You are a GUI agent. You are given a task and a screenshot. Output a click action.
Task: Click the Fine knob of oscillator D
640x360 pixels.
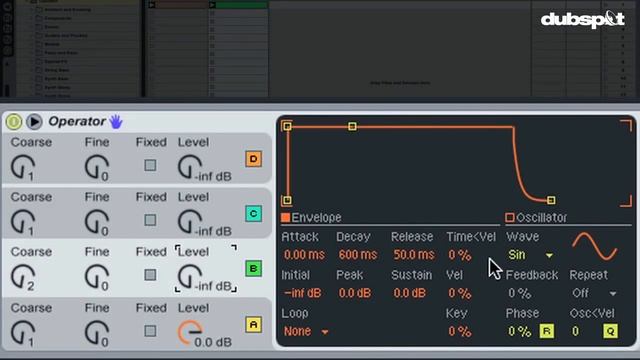point(97,167)
